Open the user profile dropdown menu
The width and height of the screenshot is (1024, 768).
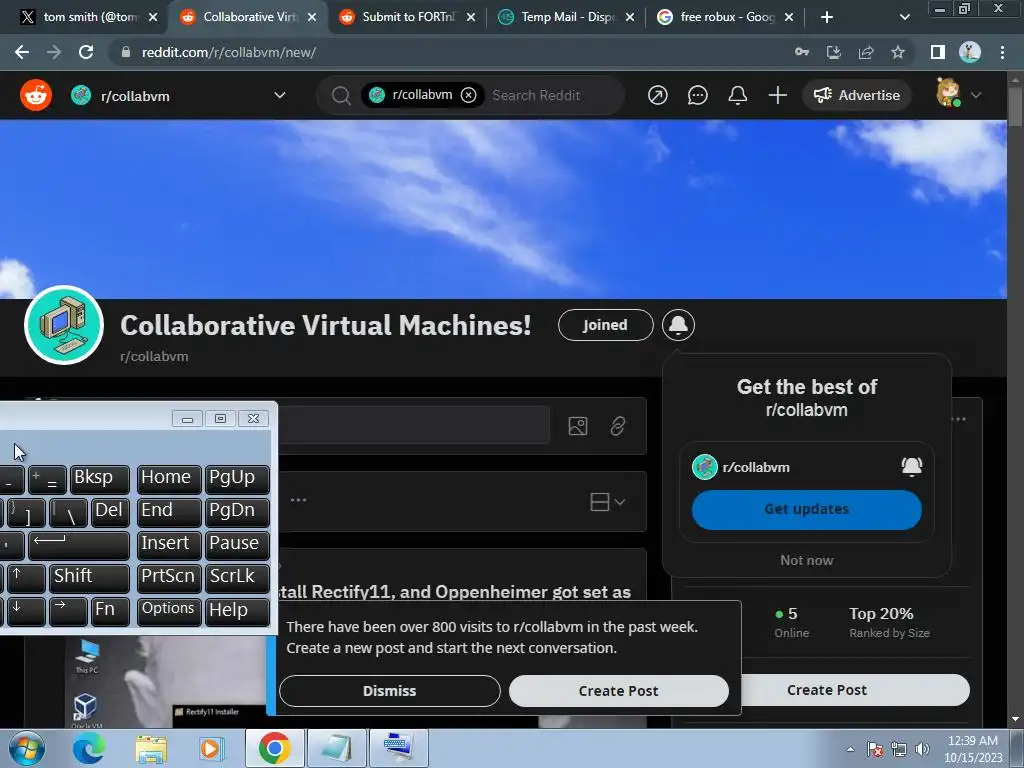pyautogui.click(x=959, y=93)
